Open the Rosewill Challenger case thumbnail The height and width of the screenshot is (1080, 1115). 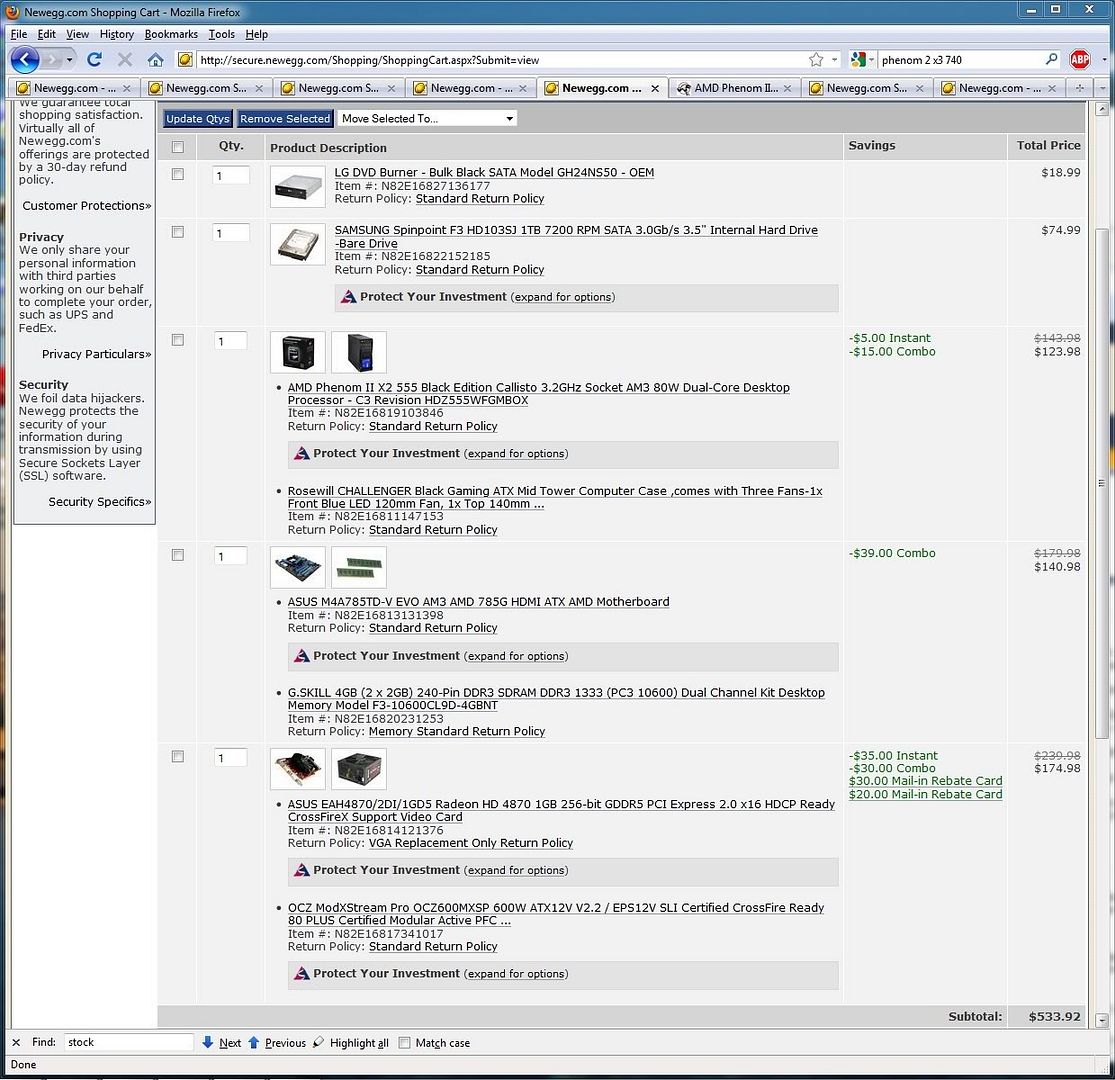(359, 352)
